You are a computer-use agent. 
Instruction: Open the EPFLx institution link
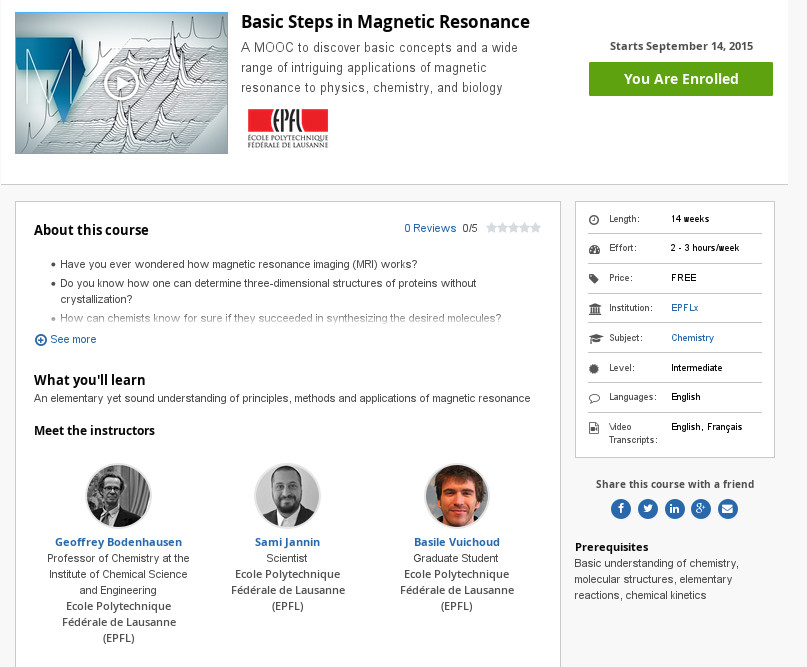[x=685, y=308]
